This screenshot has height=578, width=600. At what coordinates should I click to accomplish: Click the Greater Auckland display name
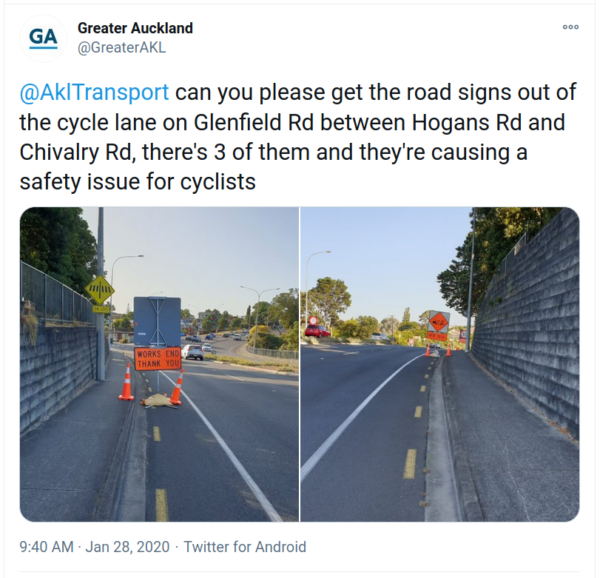135,28
